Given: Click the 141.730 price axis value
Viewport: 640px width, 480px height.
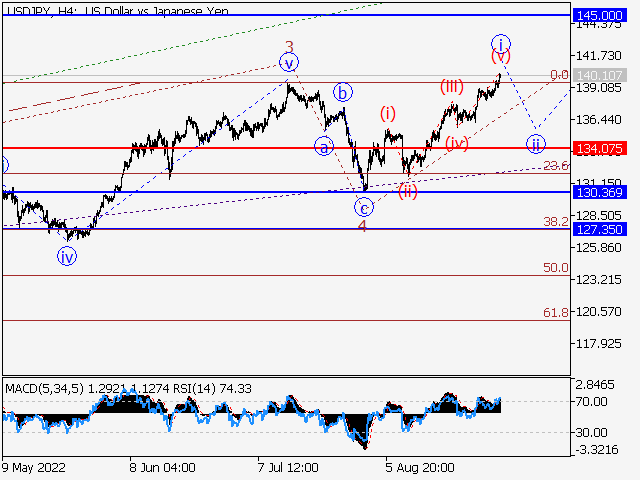Looking at the screenshot, I should [x=598, y=56].
